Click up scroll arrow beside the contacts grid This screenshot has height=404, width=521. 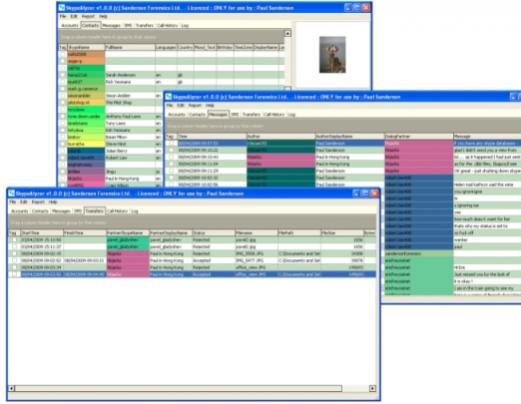(288, 33)
